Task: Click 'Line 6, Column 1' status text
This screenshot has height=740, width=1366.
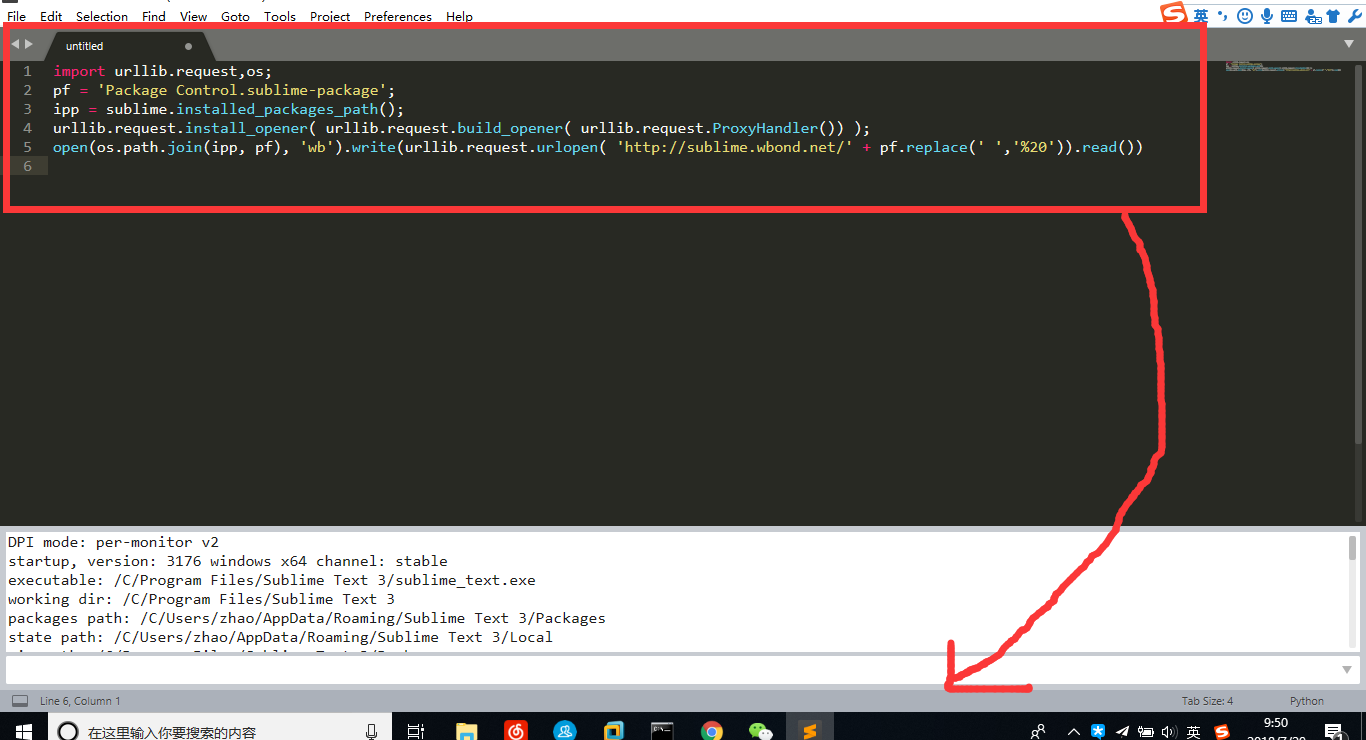Action: pos(80,701)
